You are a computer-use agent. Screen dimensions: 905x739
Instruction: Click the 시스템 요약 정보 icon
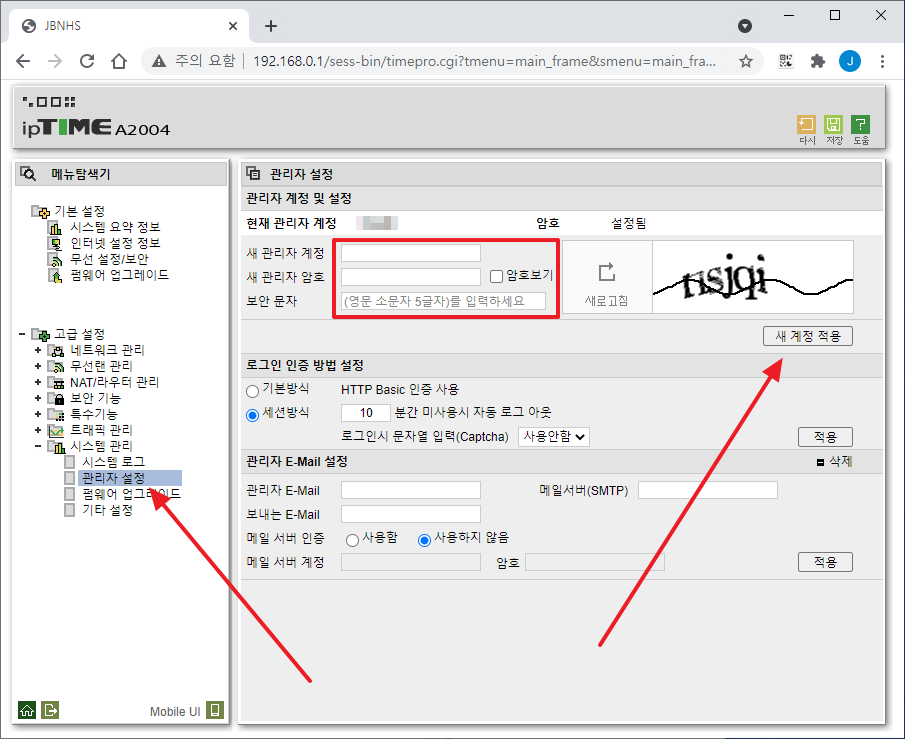click(55, 227)
